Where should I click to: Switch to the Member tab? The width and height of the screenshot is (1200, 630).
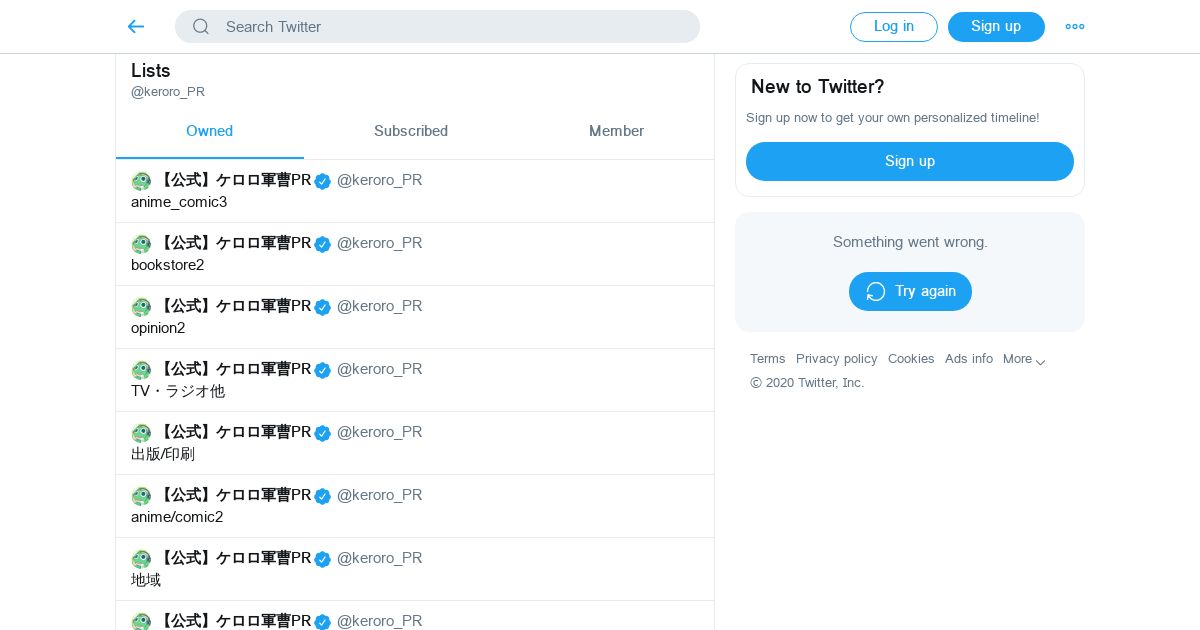coord(616,131)
